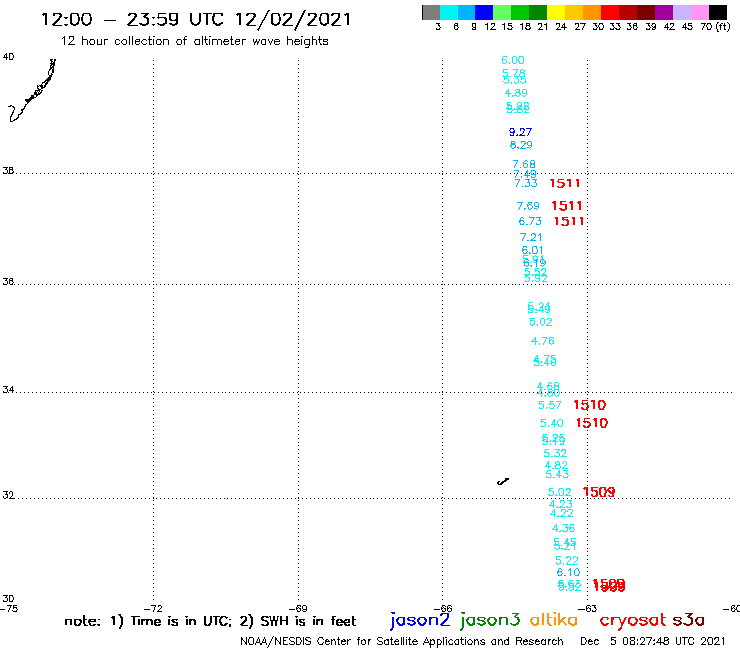Viewport: 740px width, 650px height.
Task: Select the 'jason2' satellite legend label
Action: pyautogui.click(x=420, y=620)
